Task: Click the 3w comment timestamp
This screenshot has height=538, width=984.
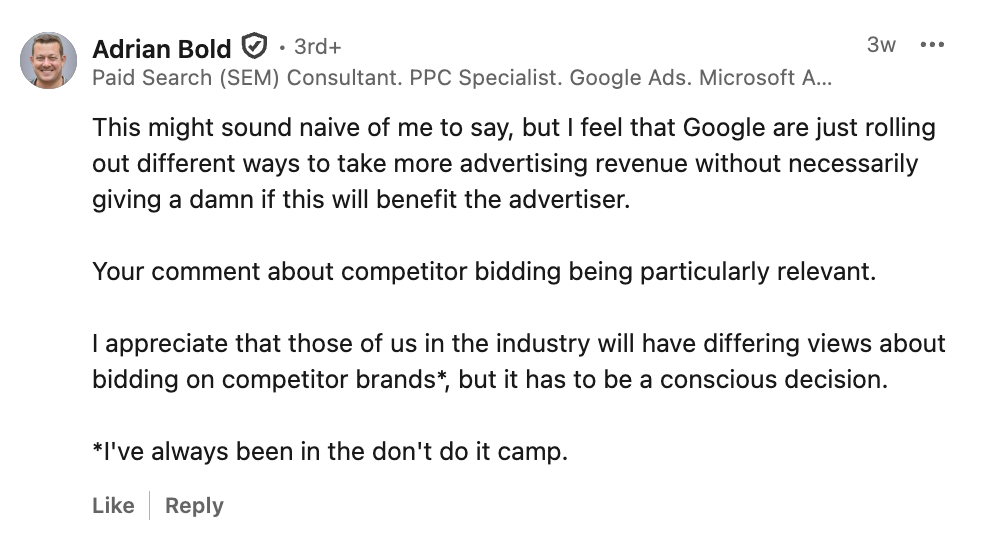Action: 881,45
